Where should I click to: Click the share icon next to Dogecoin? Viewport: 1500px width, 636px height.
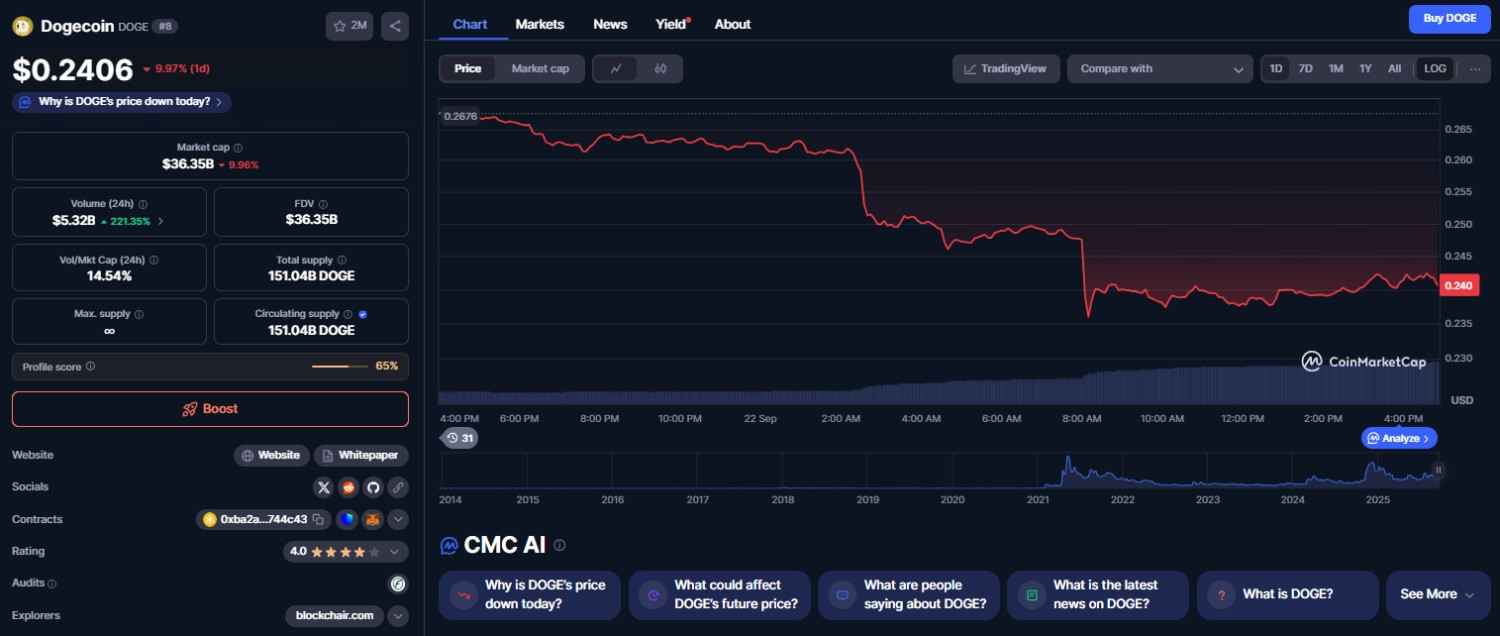point(395,26)
